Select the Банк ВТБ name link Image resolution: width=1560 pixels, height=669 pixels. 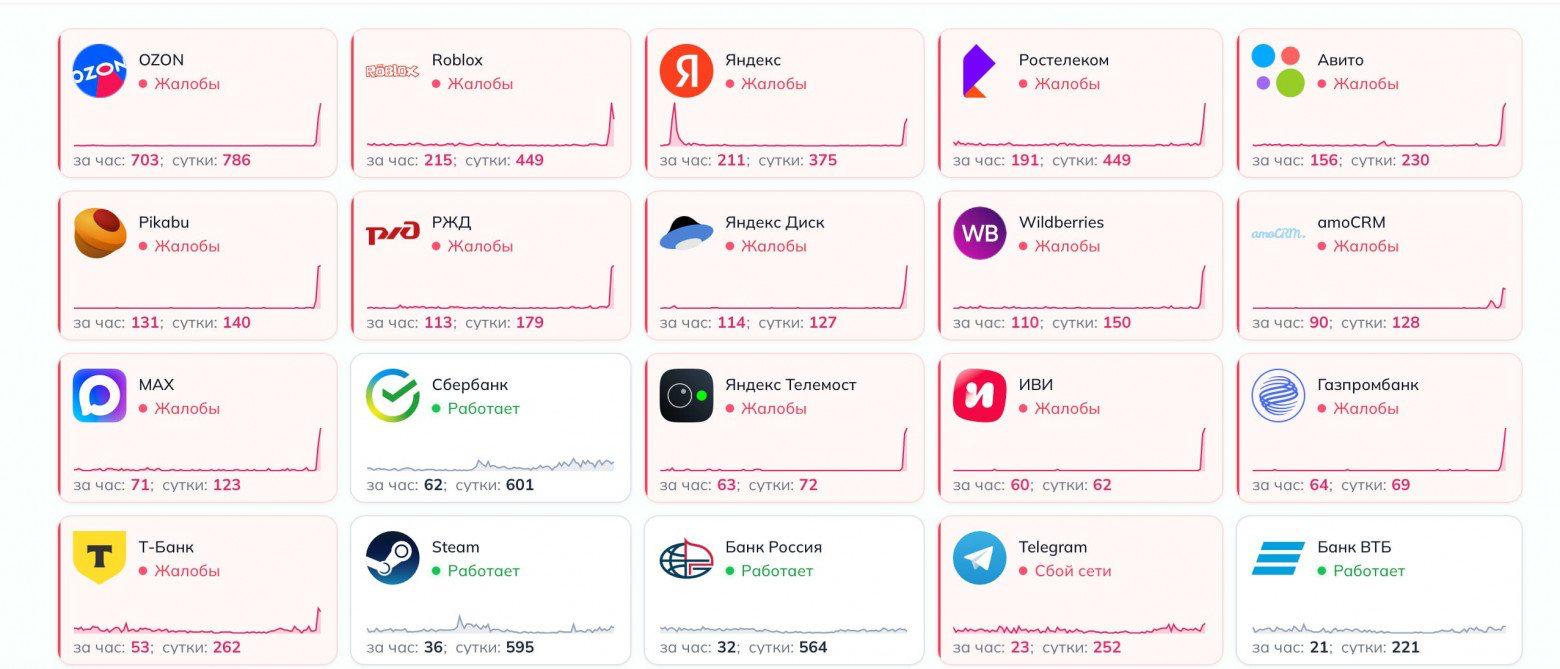[x=1354, y=547]
